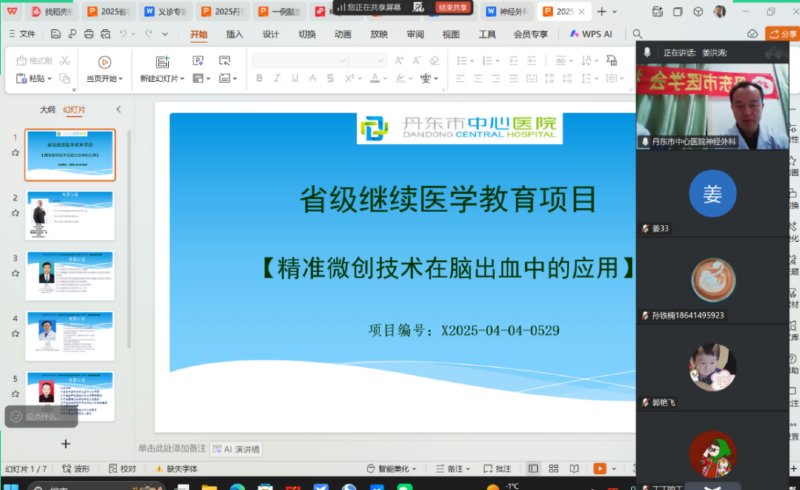This screenshot has width=800, height=490.
Task: Select the slide 3 thumbnail
Action: tap(70, 275)
